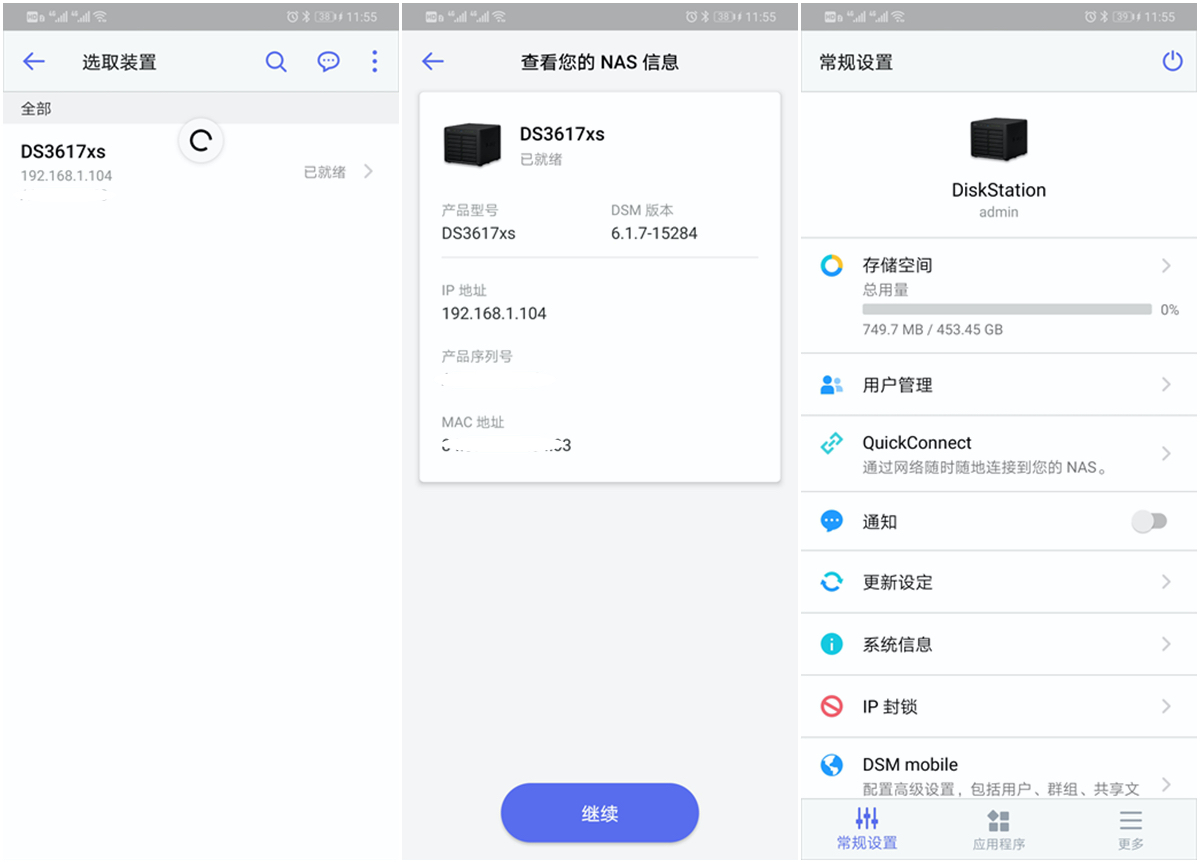Open the chat bubble icon in 选取装置 header
Viewport: 1200px width, 864px height.
click(328, 62)
